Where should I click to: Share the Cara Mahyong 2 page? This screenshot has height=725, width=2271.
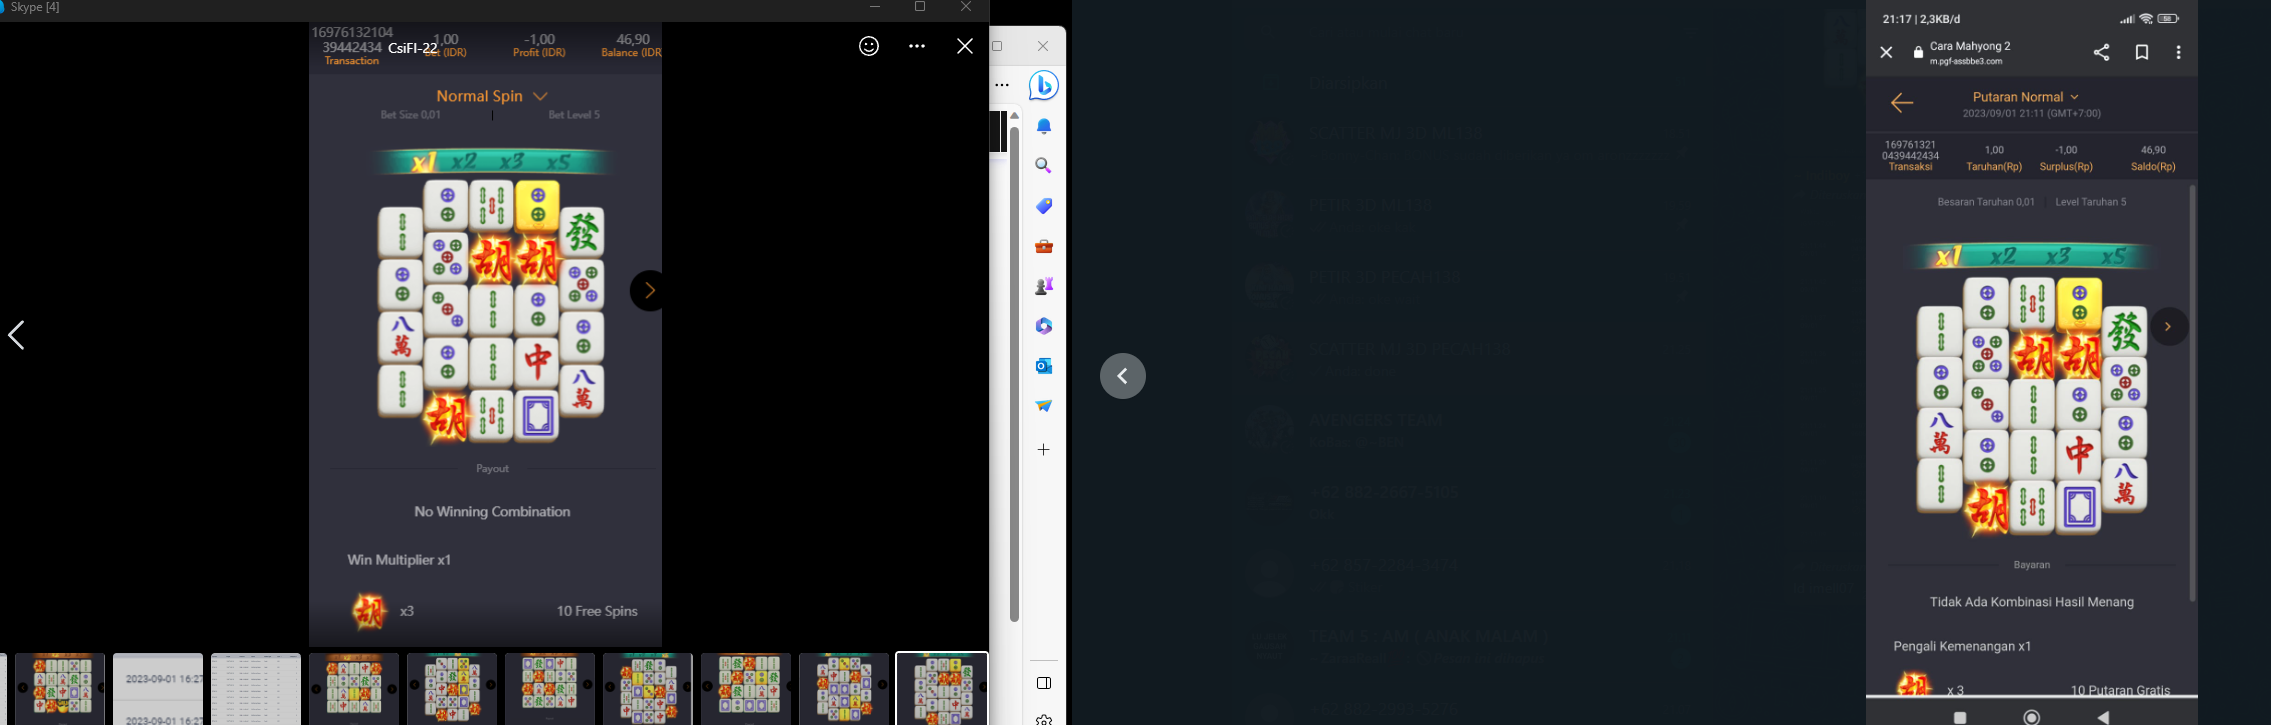pyautogui.click(x=2102, y=53)
